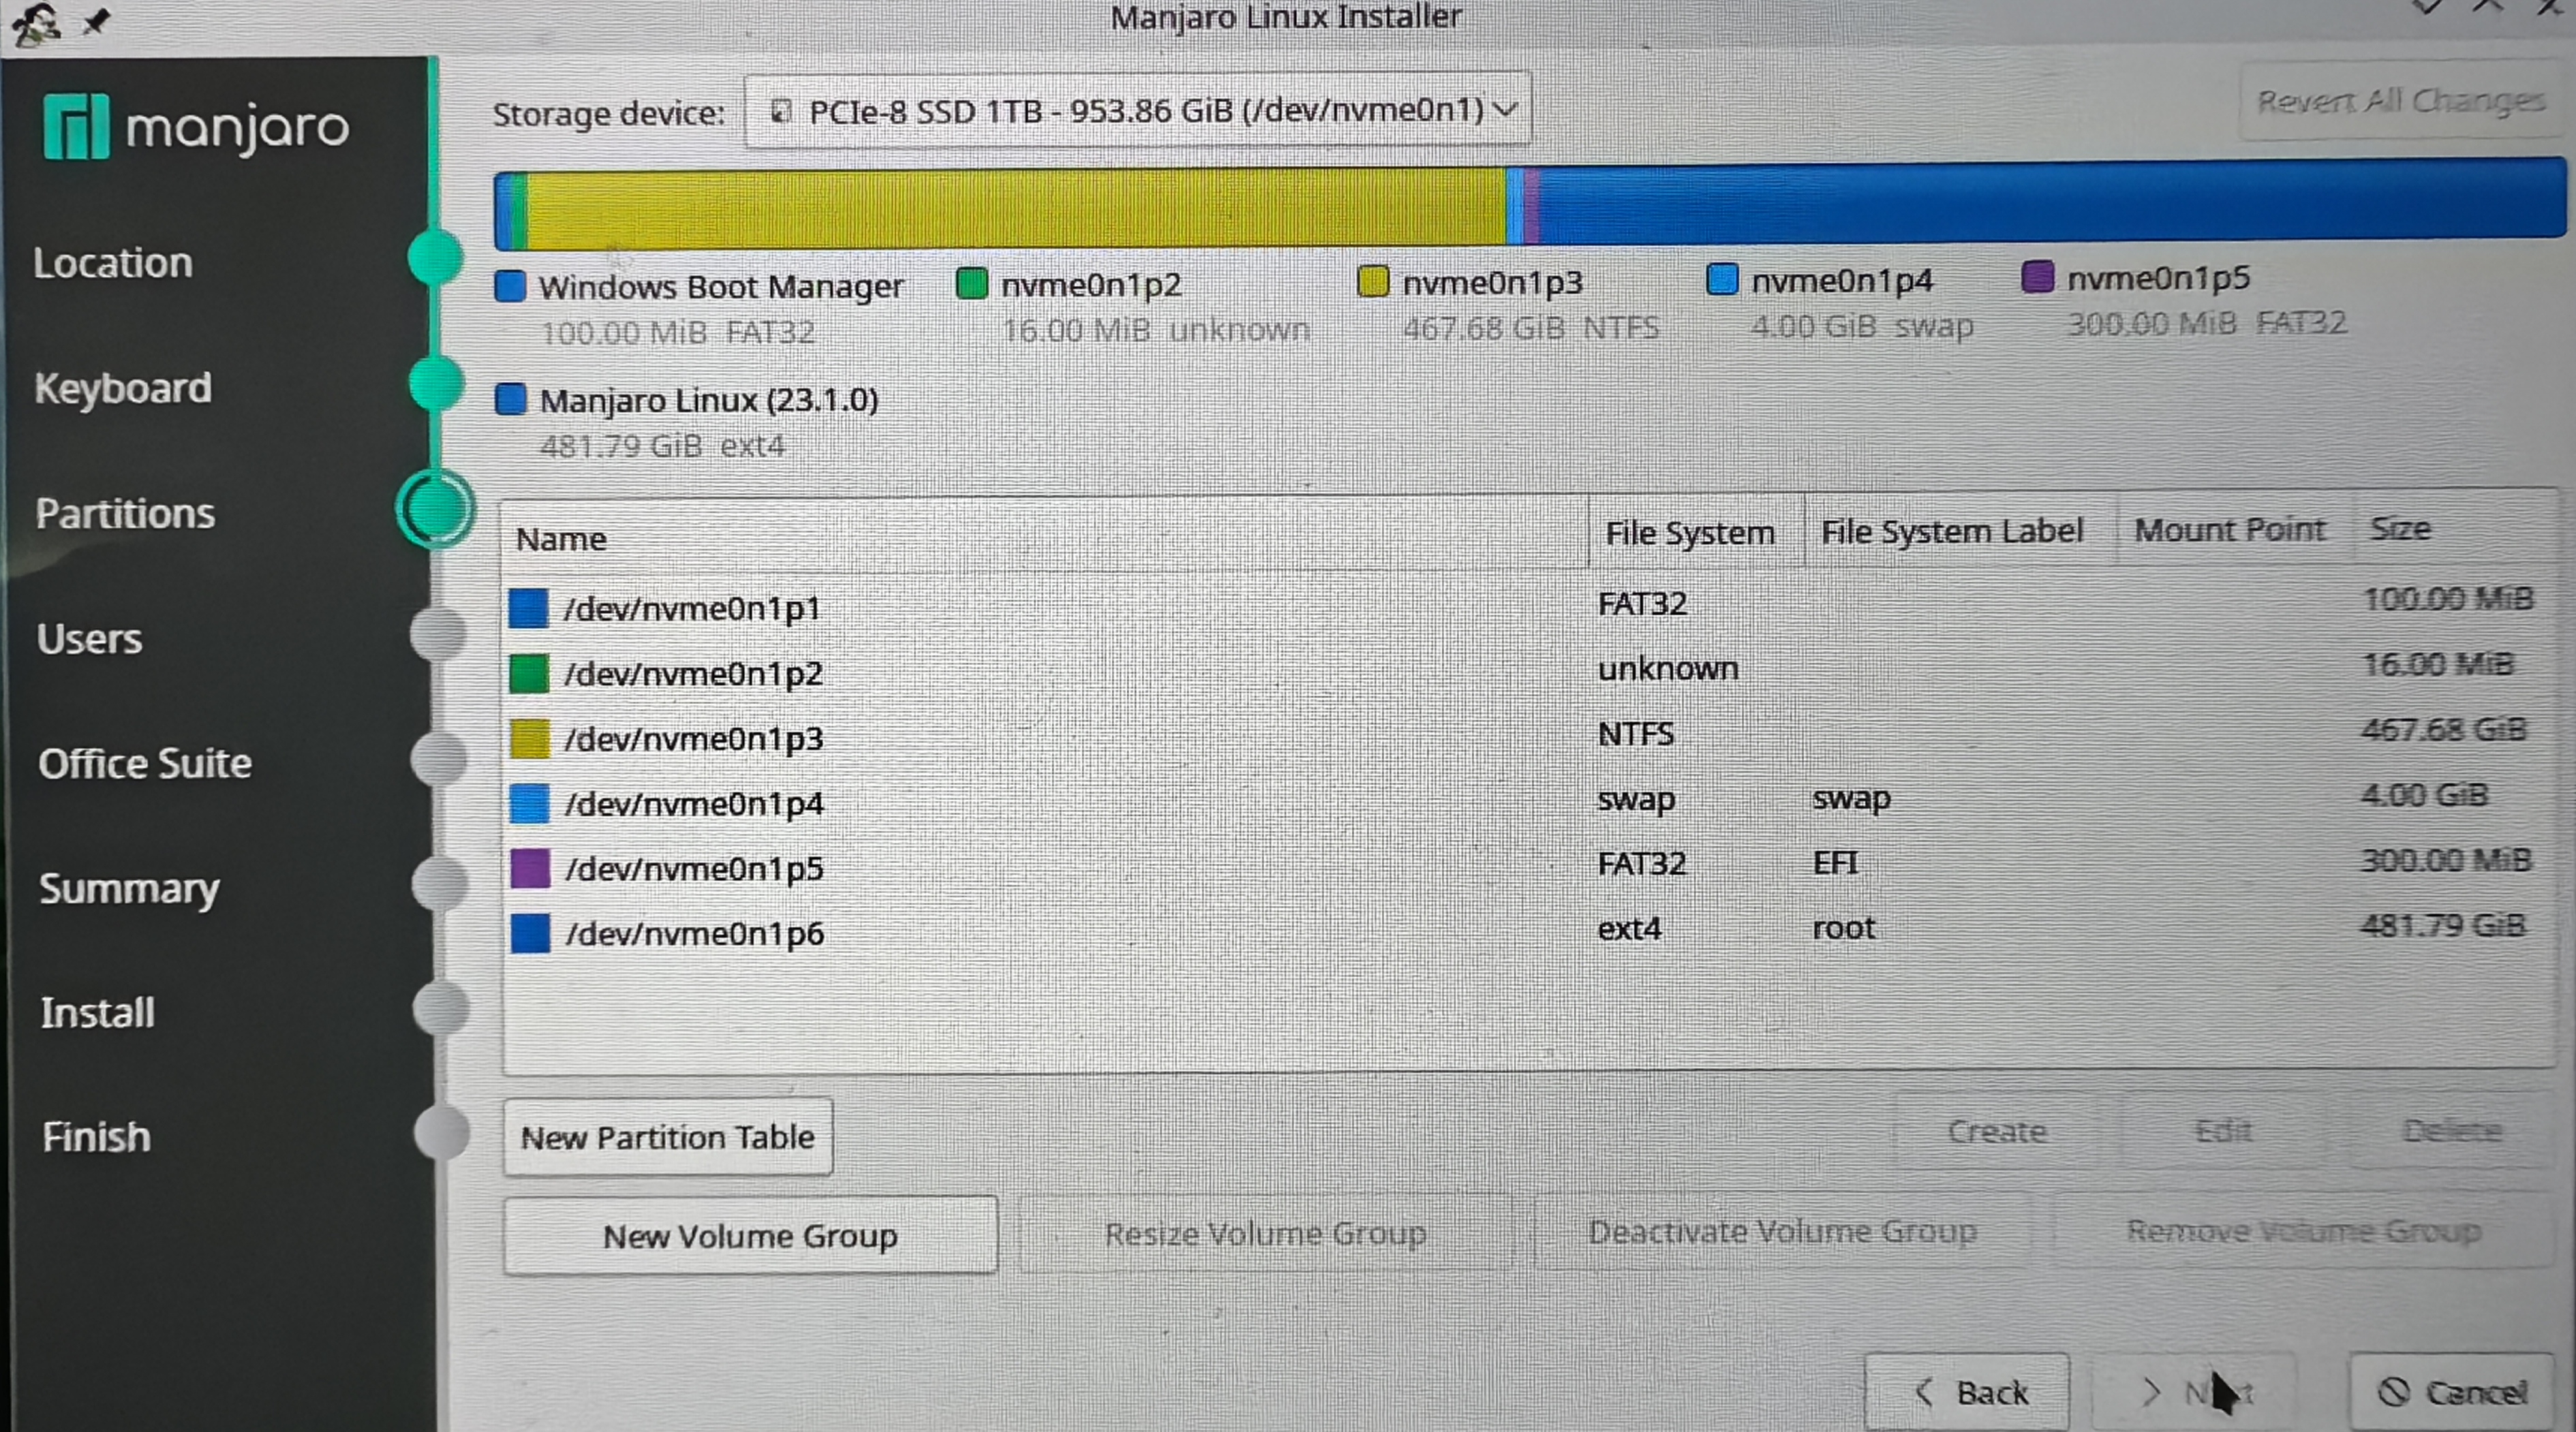Select the /dev/nvme0n1p5 EFI partition row
This screenshot has width=2576, height=1432.
pos(694,868)
